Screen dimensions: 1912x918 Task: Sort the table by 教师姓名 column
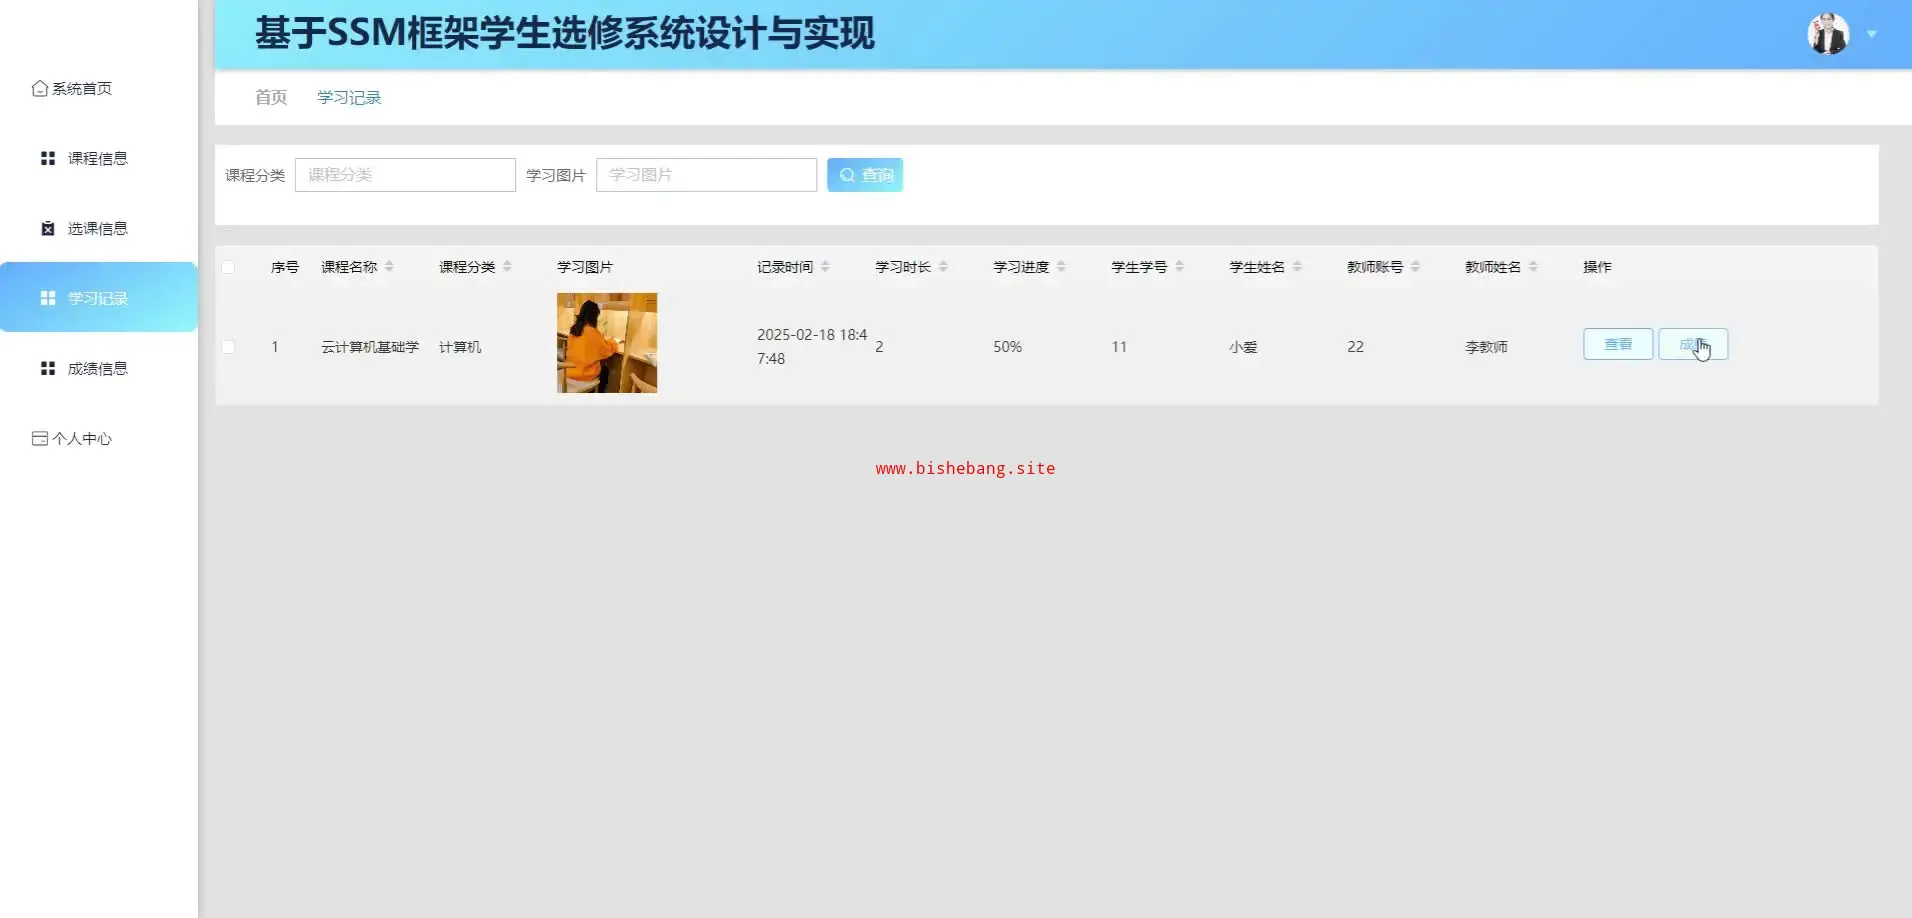pyautogui.click(x=1533, y=267)
